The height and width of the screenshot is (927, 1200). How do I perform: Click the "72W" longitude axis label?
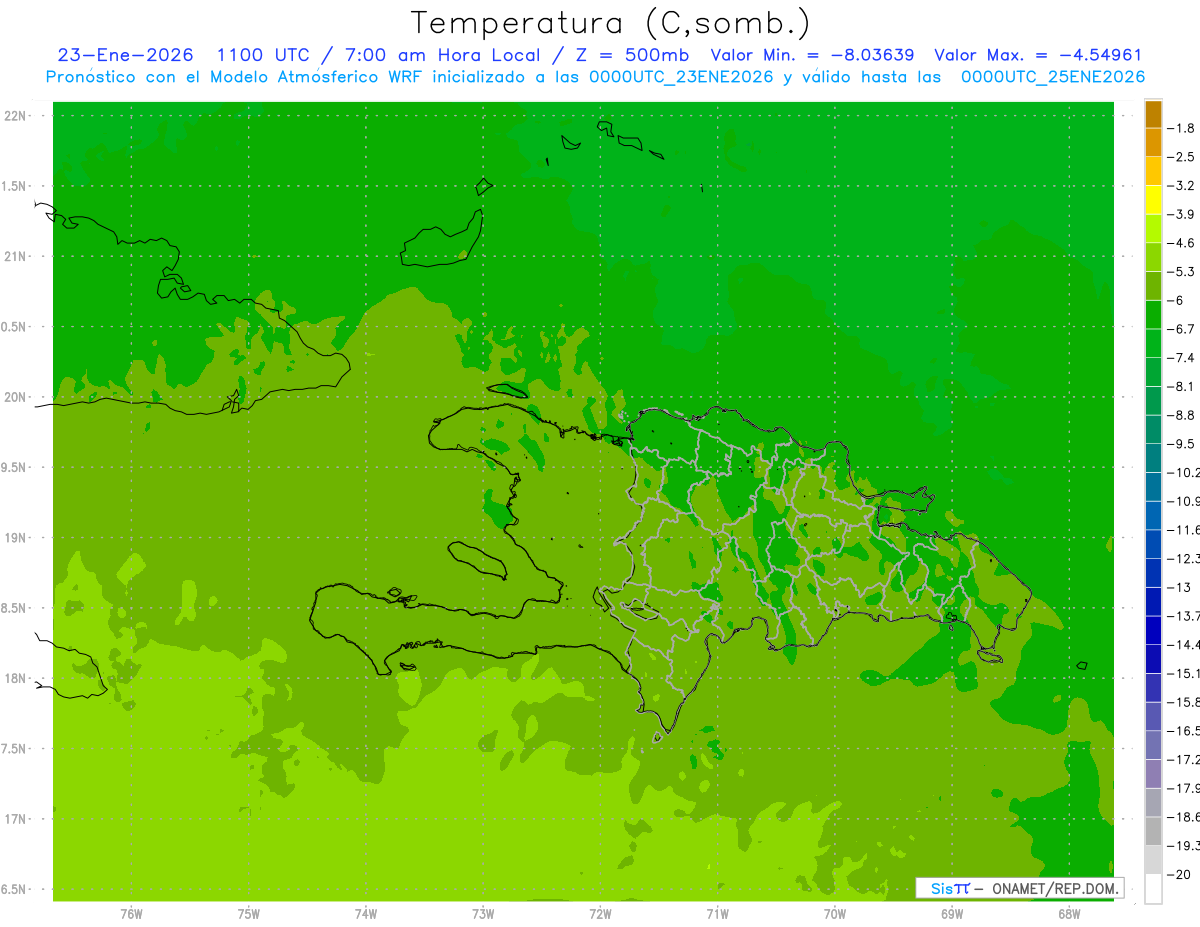click(600, 914)
